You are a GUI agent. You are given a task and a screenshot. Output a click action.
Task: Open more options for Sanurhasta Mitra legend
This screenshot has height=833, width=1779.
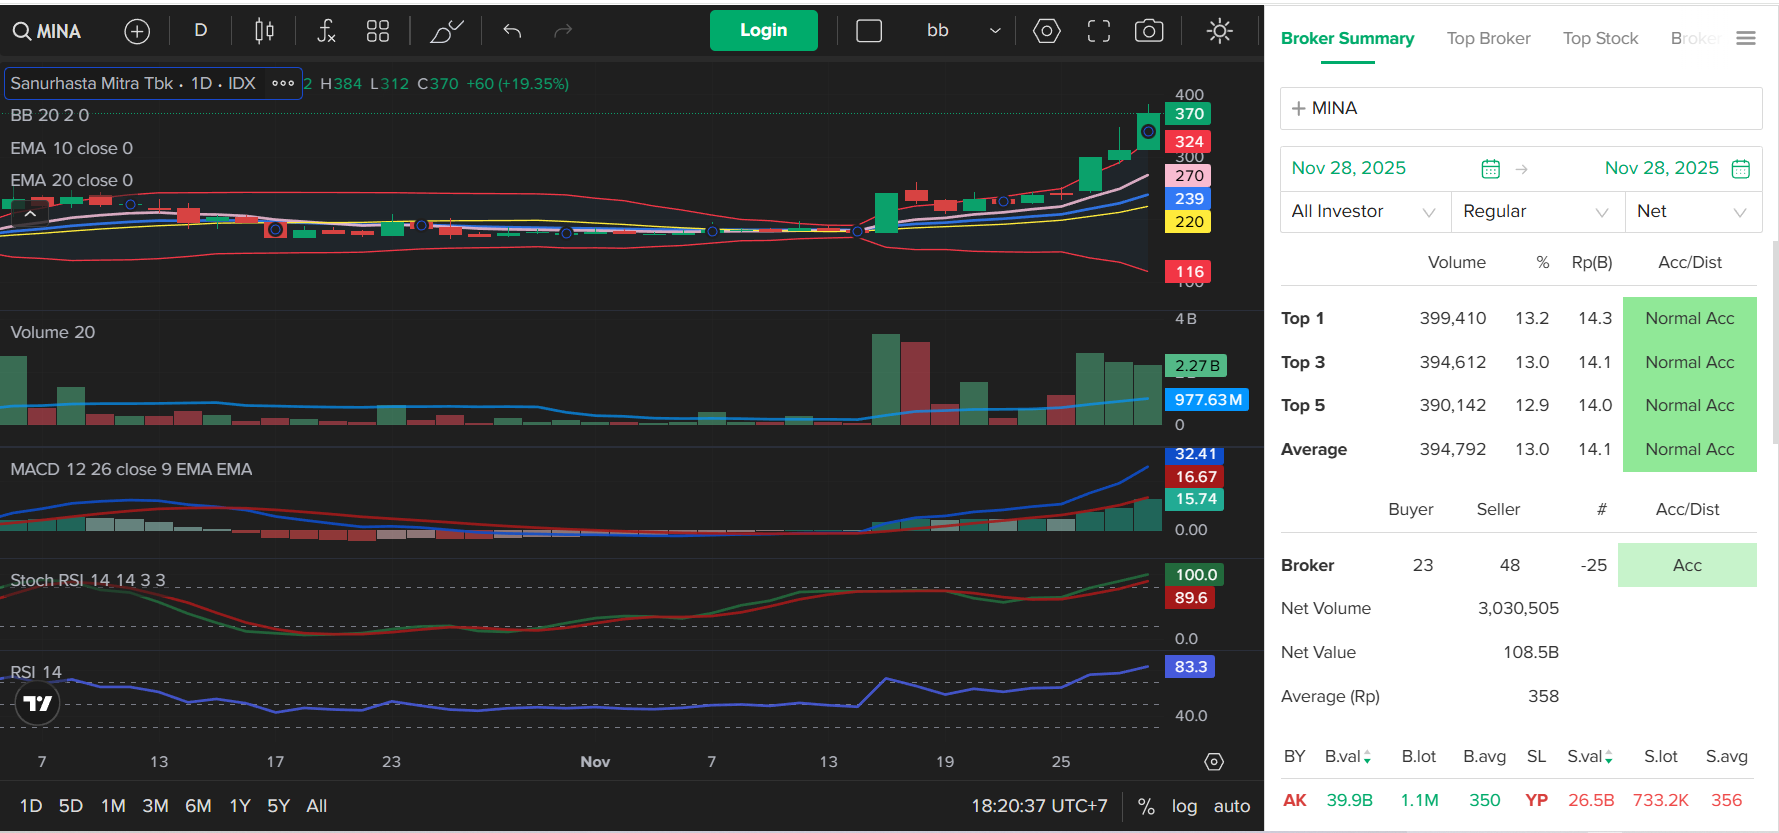click(x=283, y=83)
